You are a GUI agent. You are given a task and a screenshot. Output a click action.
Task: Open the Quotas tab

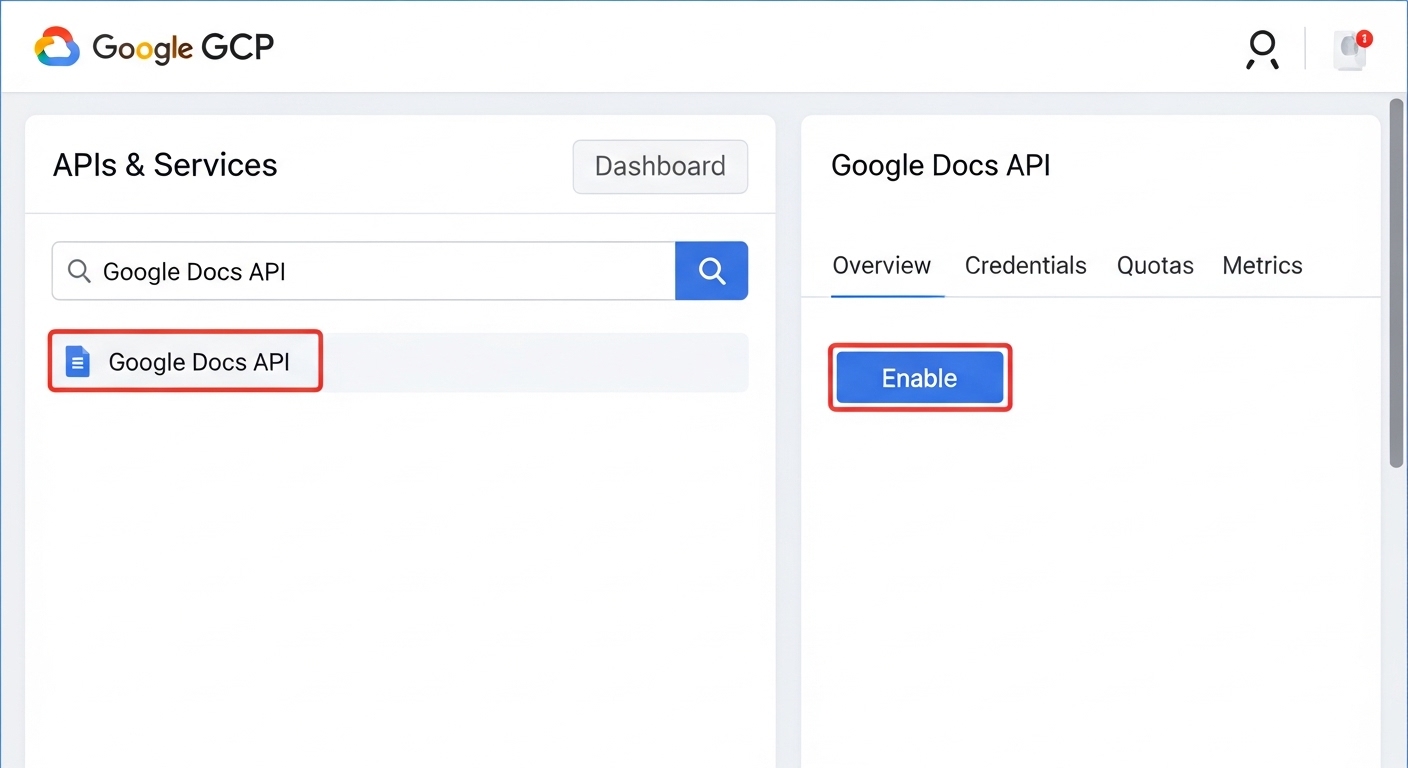pyautogui.click(x=1155, y=266)
